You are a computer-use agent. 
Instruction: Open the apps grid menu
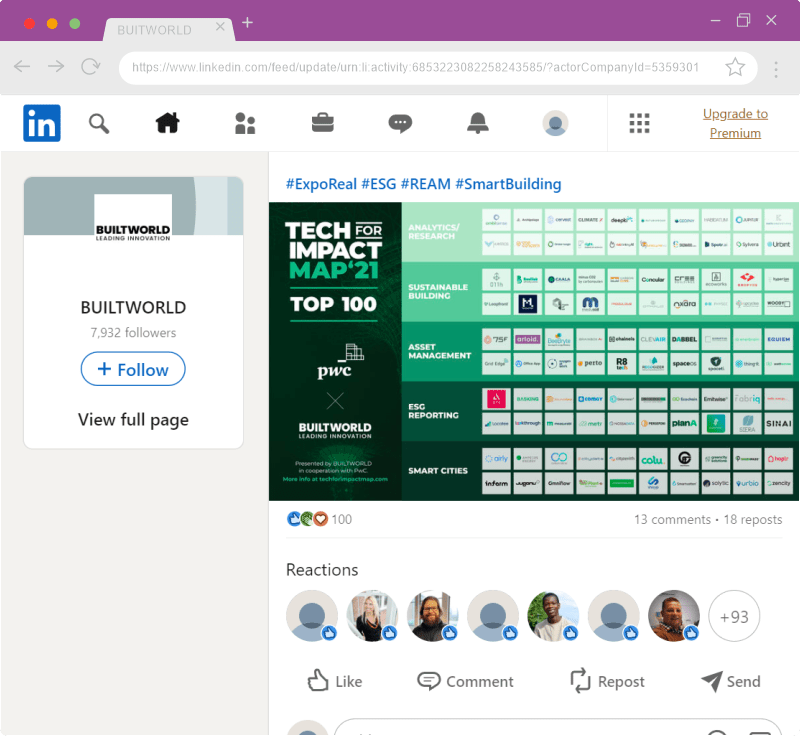pyautogui.click(x=639, y=123)
